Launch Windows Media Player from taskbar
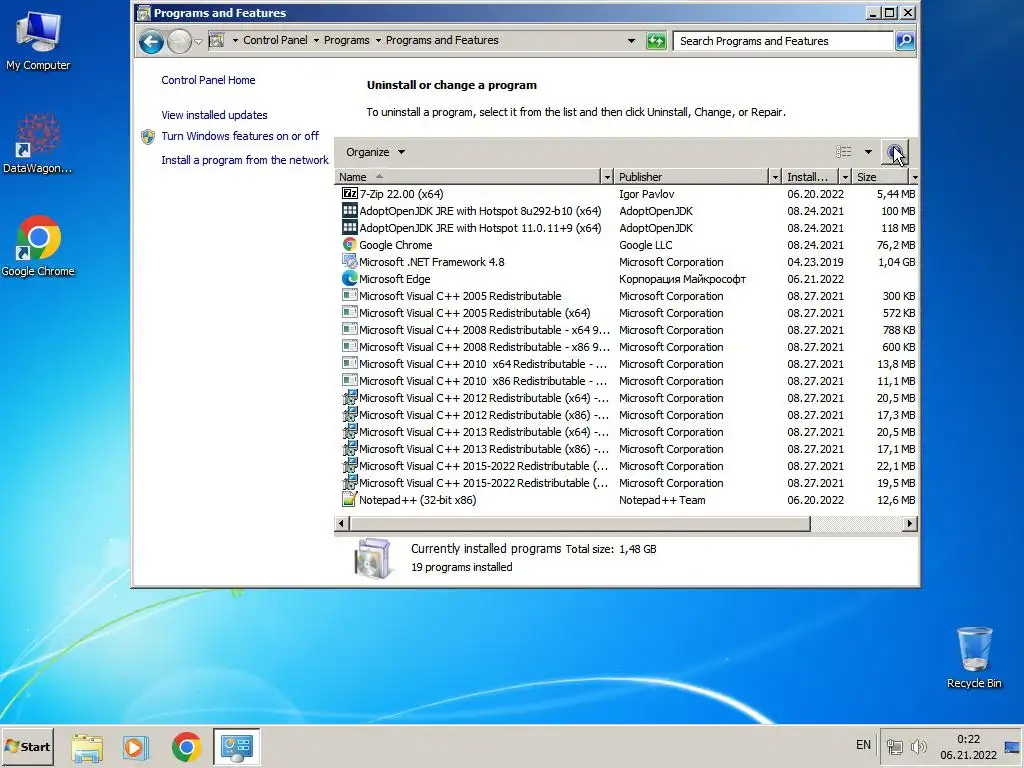Image resolution: width=1024 pixels, height=768 pixels. 136,747
